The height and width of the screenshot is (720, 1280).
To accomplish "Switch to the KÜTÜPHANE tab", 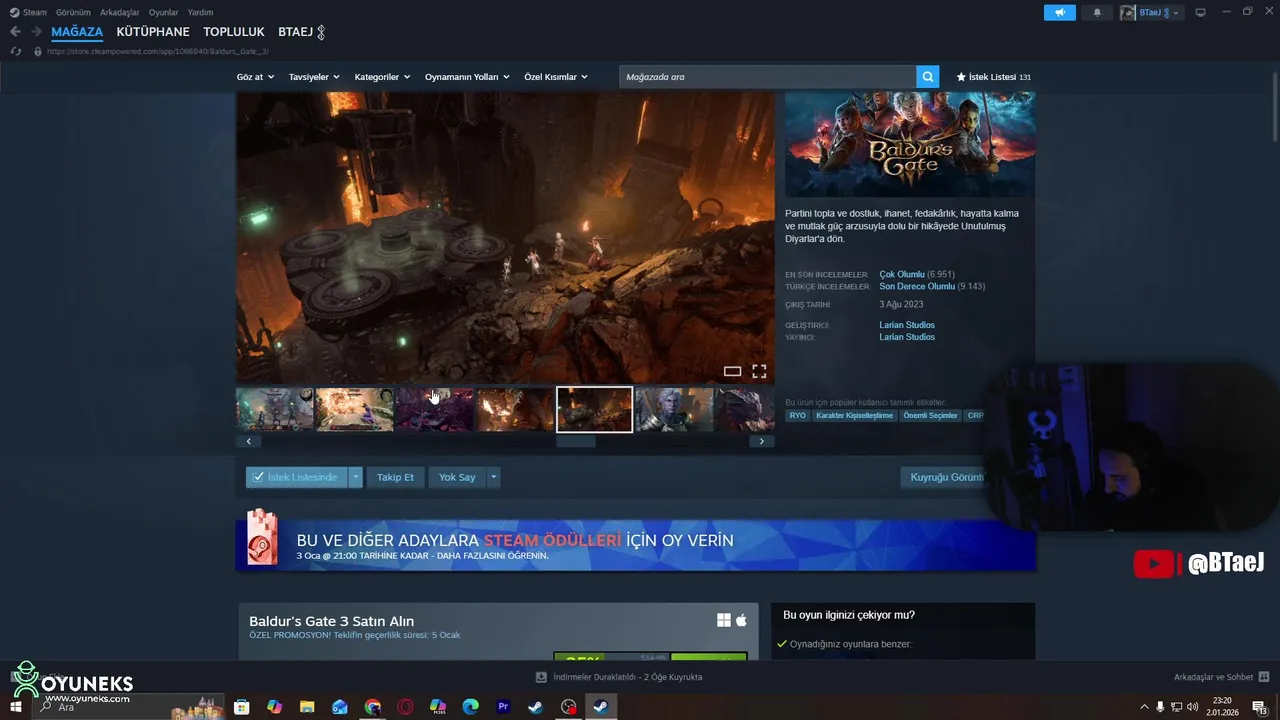I will 153,32.
